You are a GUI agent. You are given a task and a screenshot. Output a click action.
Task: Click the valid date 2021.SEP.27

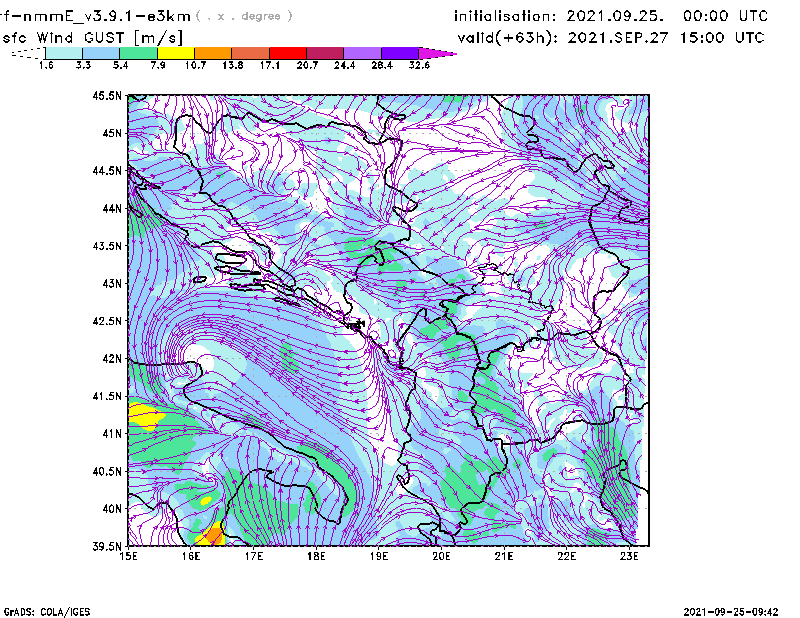pos(619,38)
